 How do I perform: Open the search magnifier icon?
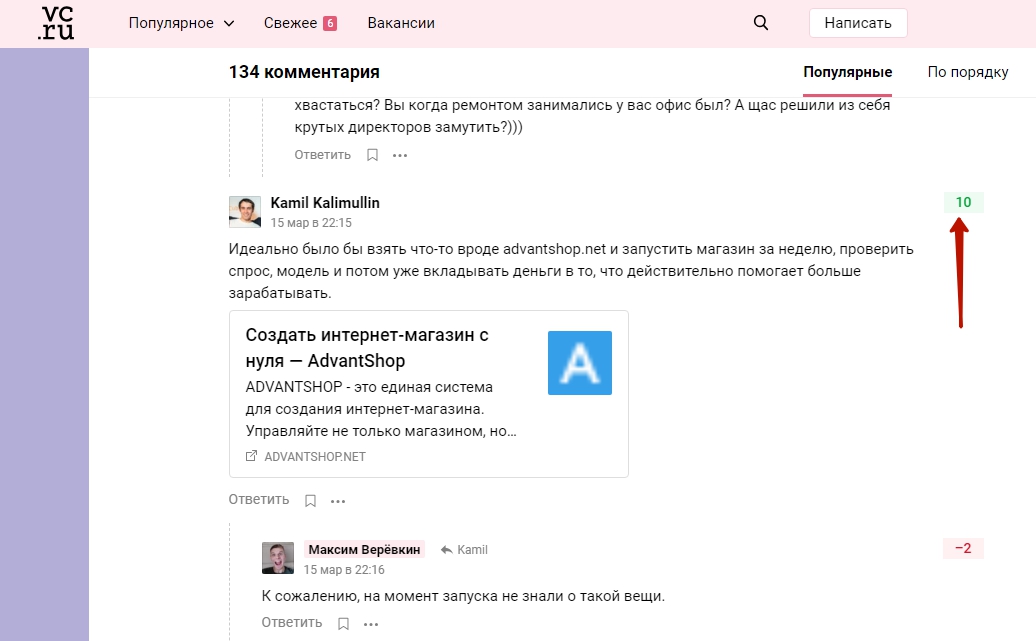click(x=760, y=22)
